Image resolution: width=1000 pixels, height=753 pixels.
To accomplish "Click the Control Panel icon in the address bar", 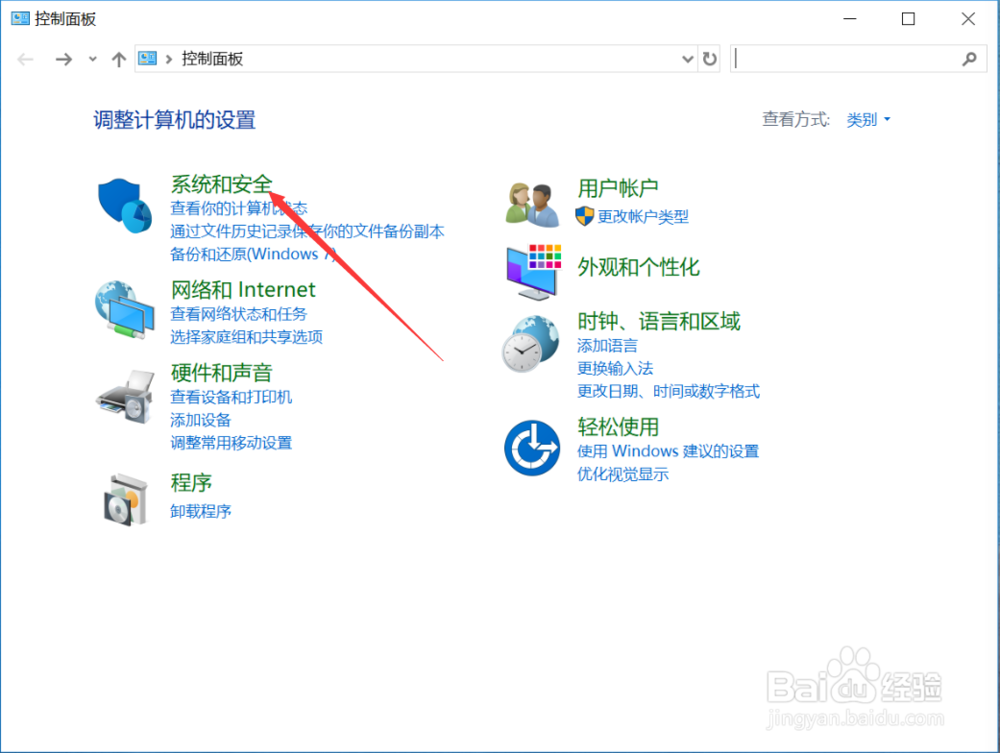I will (146, 59).
